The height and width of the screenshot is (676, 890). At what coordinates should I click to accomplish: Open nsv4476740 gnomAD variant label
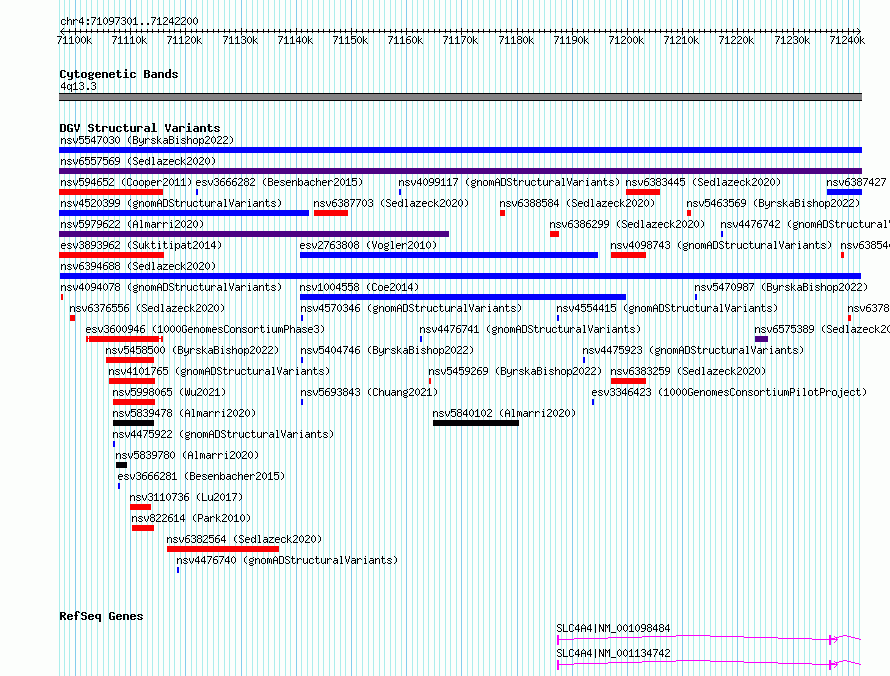point(287,560)
